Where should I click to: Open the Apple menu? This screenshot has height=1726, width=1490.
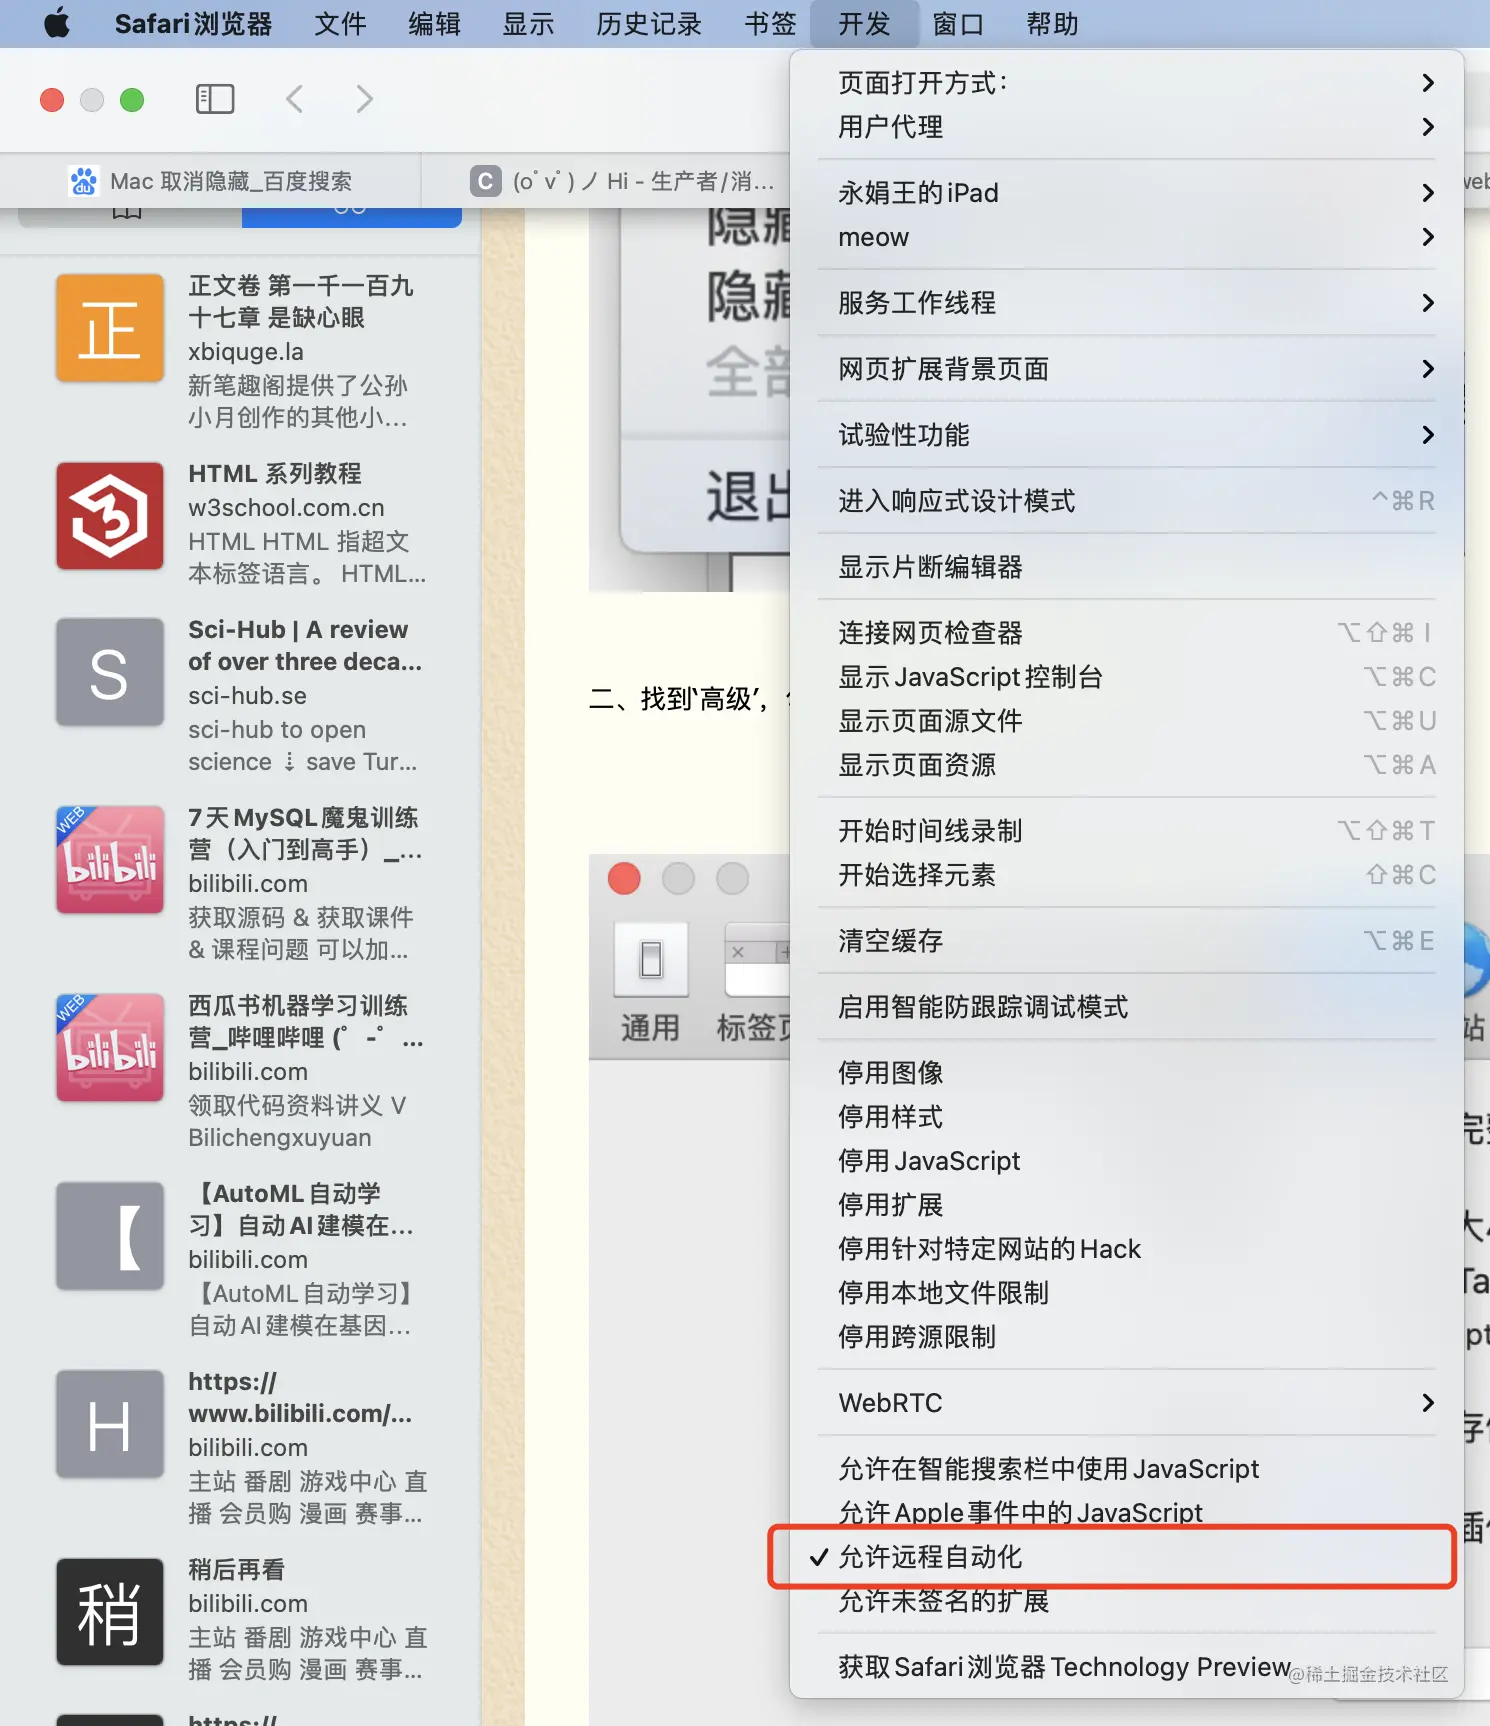click(57, 23)
